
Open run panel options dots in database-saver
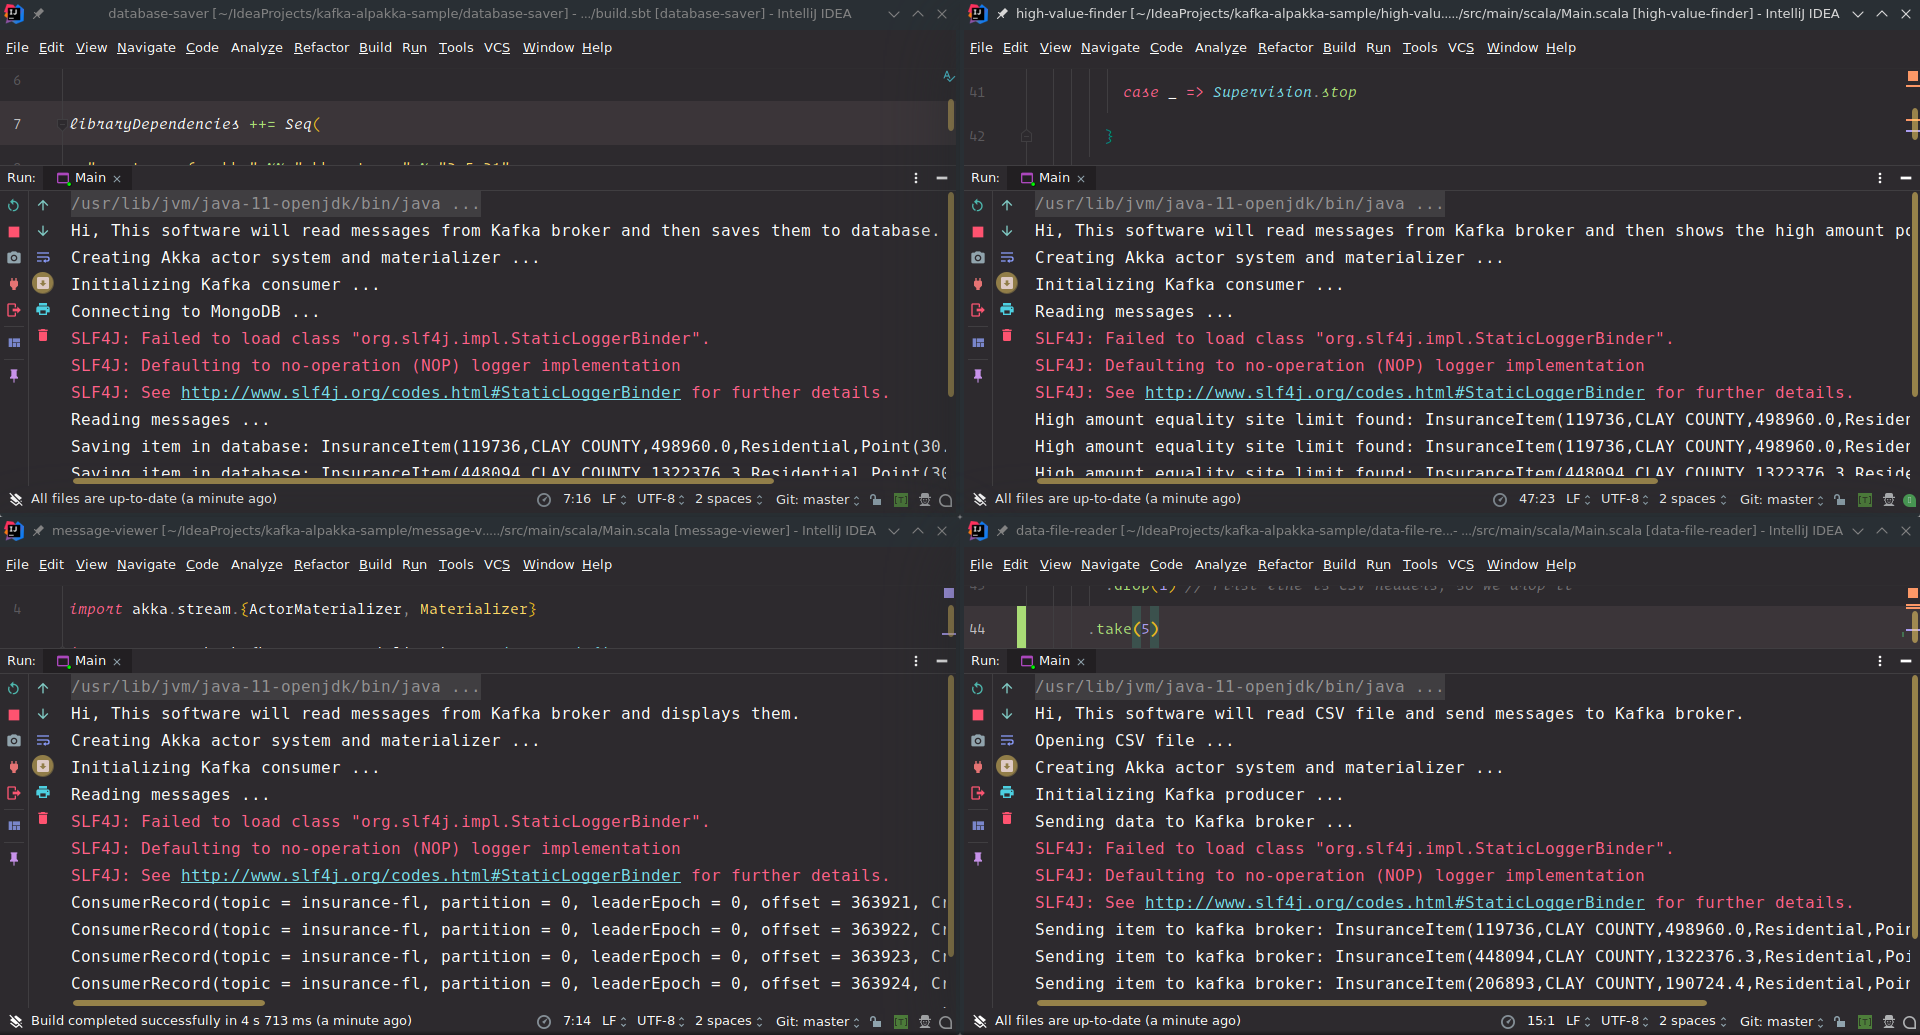click(x=916, y=178)
